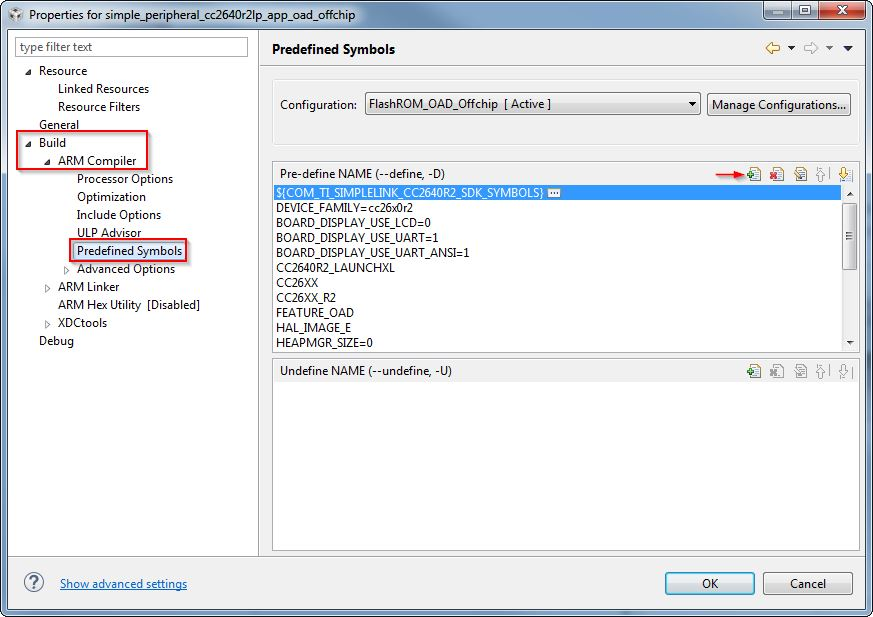This screenshot has width=873, height=617.
Task: Click the Manage Configurations button
Action: 778,105
